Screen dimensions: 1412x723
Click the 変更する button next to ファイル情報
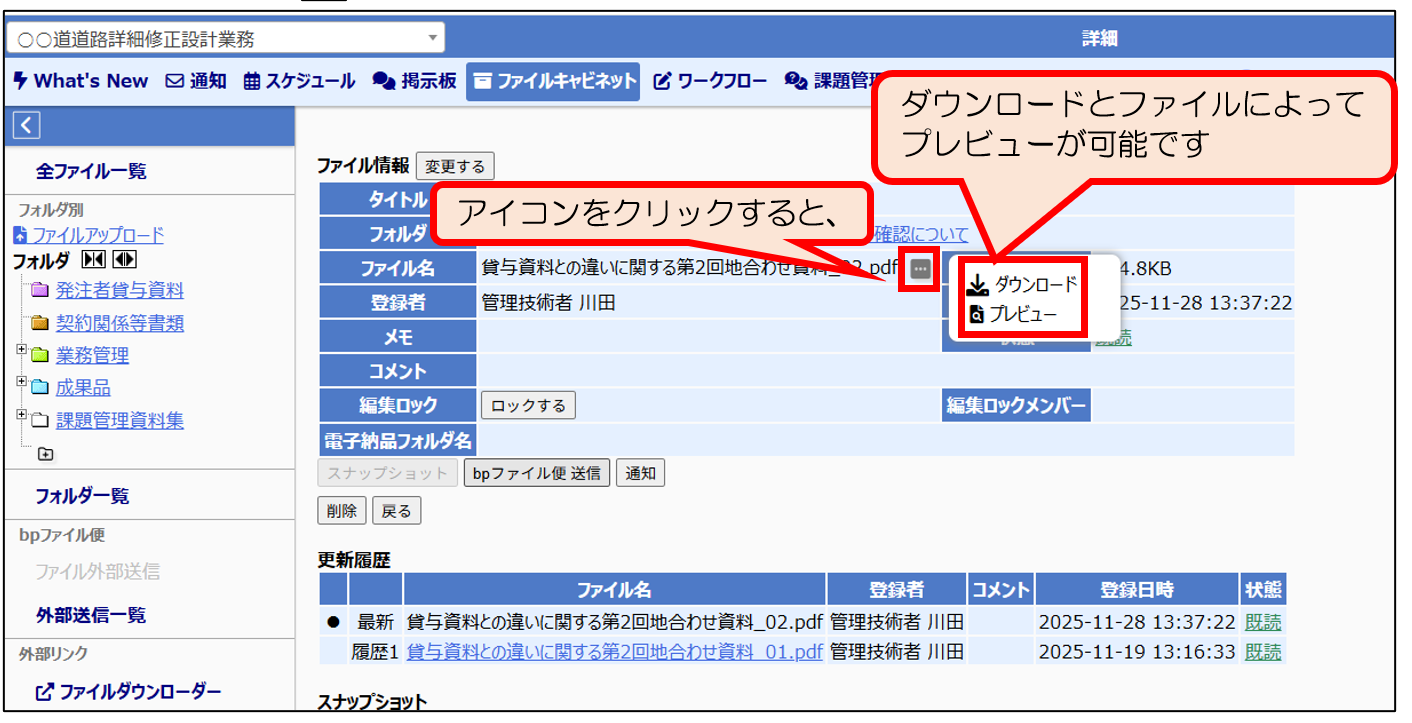(455, 167)
